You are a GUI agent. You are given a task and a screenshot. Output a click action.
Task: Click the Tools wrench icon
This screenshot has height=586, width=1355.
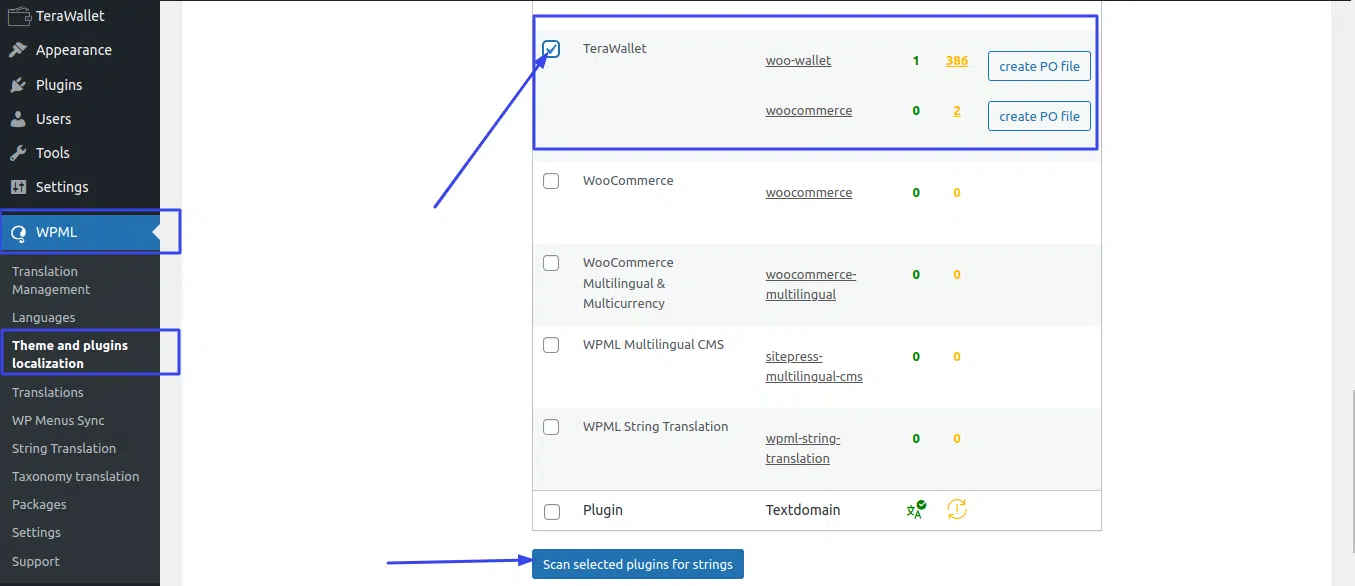[18, 153]
